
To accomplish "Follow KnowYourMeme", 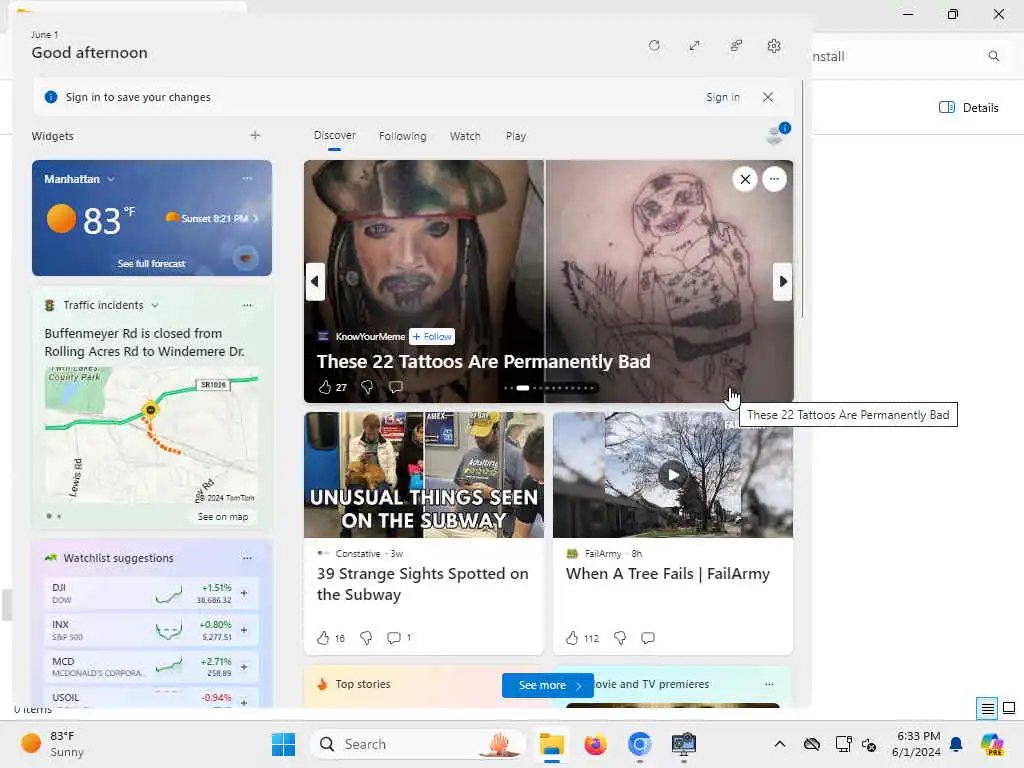I will pyautogui.click(x=432, y=336).
